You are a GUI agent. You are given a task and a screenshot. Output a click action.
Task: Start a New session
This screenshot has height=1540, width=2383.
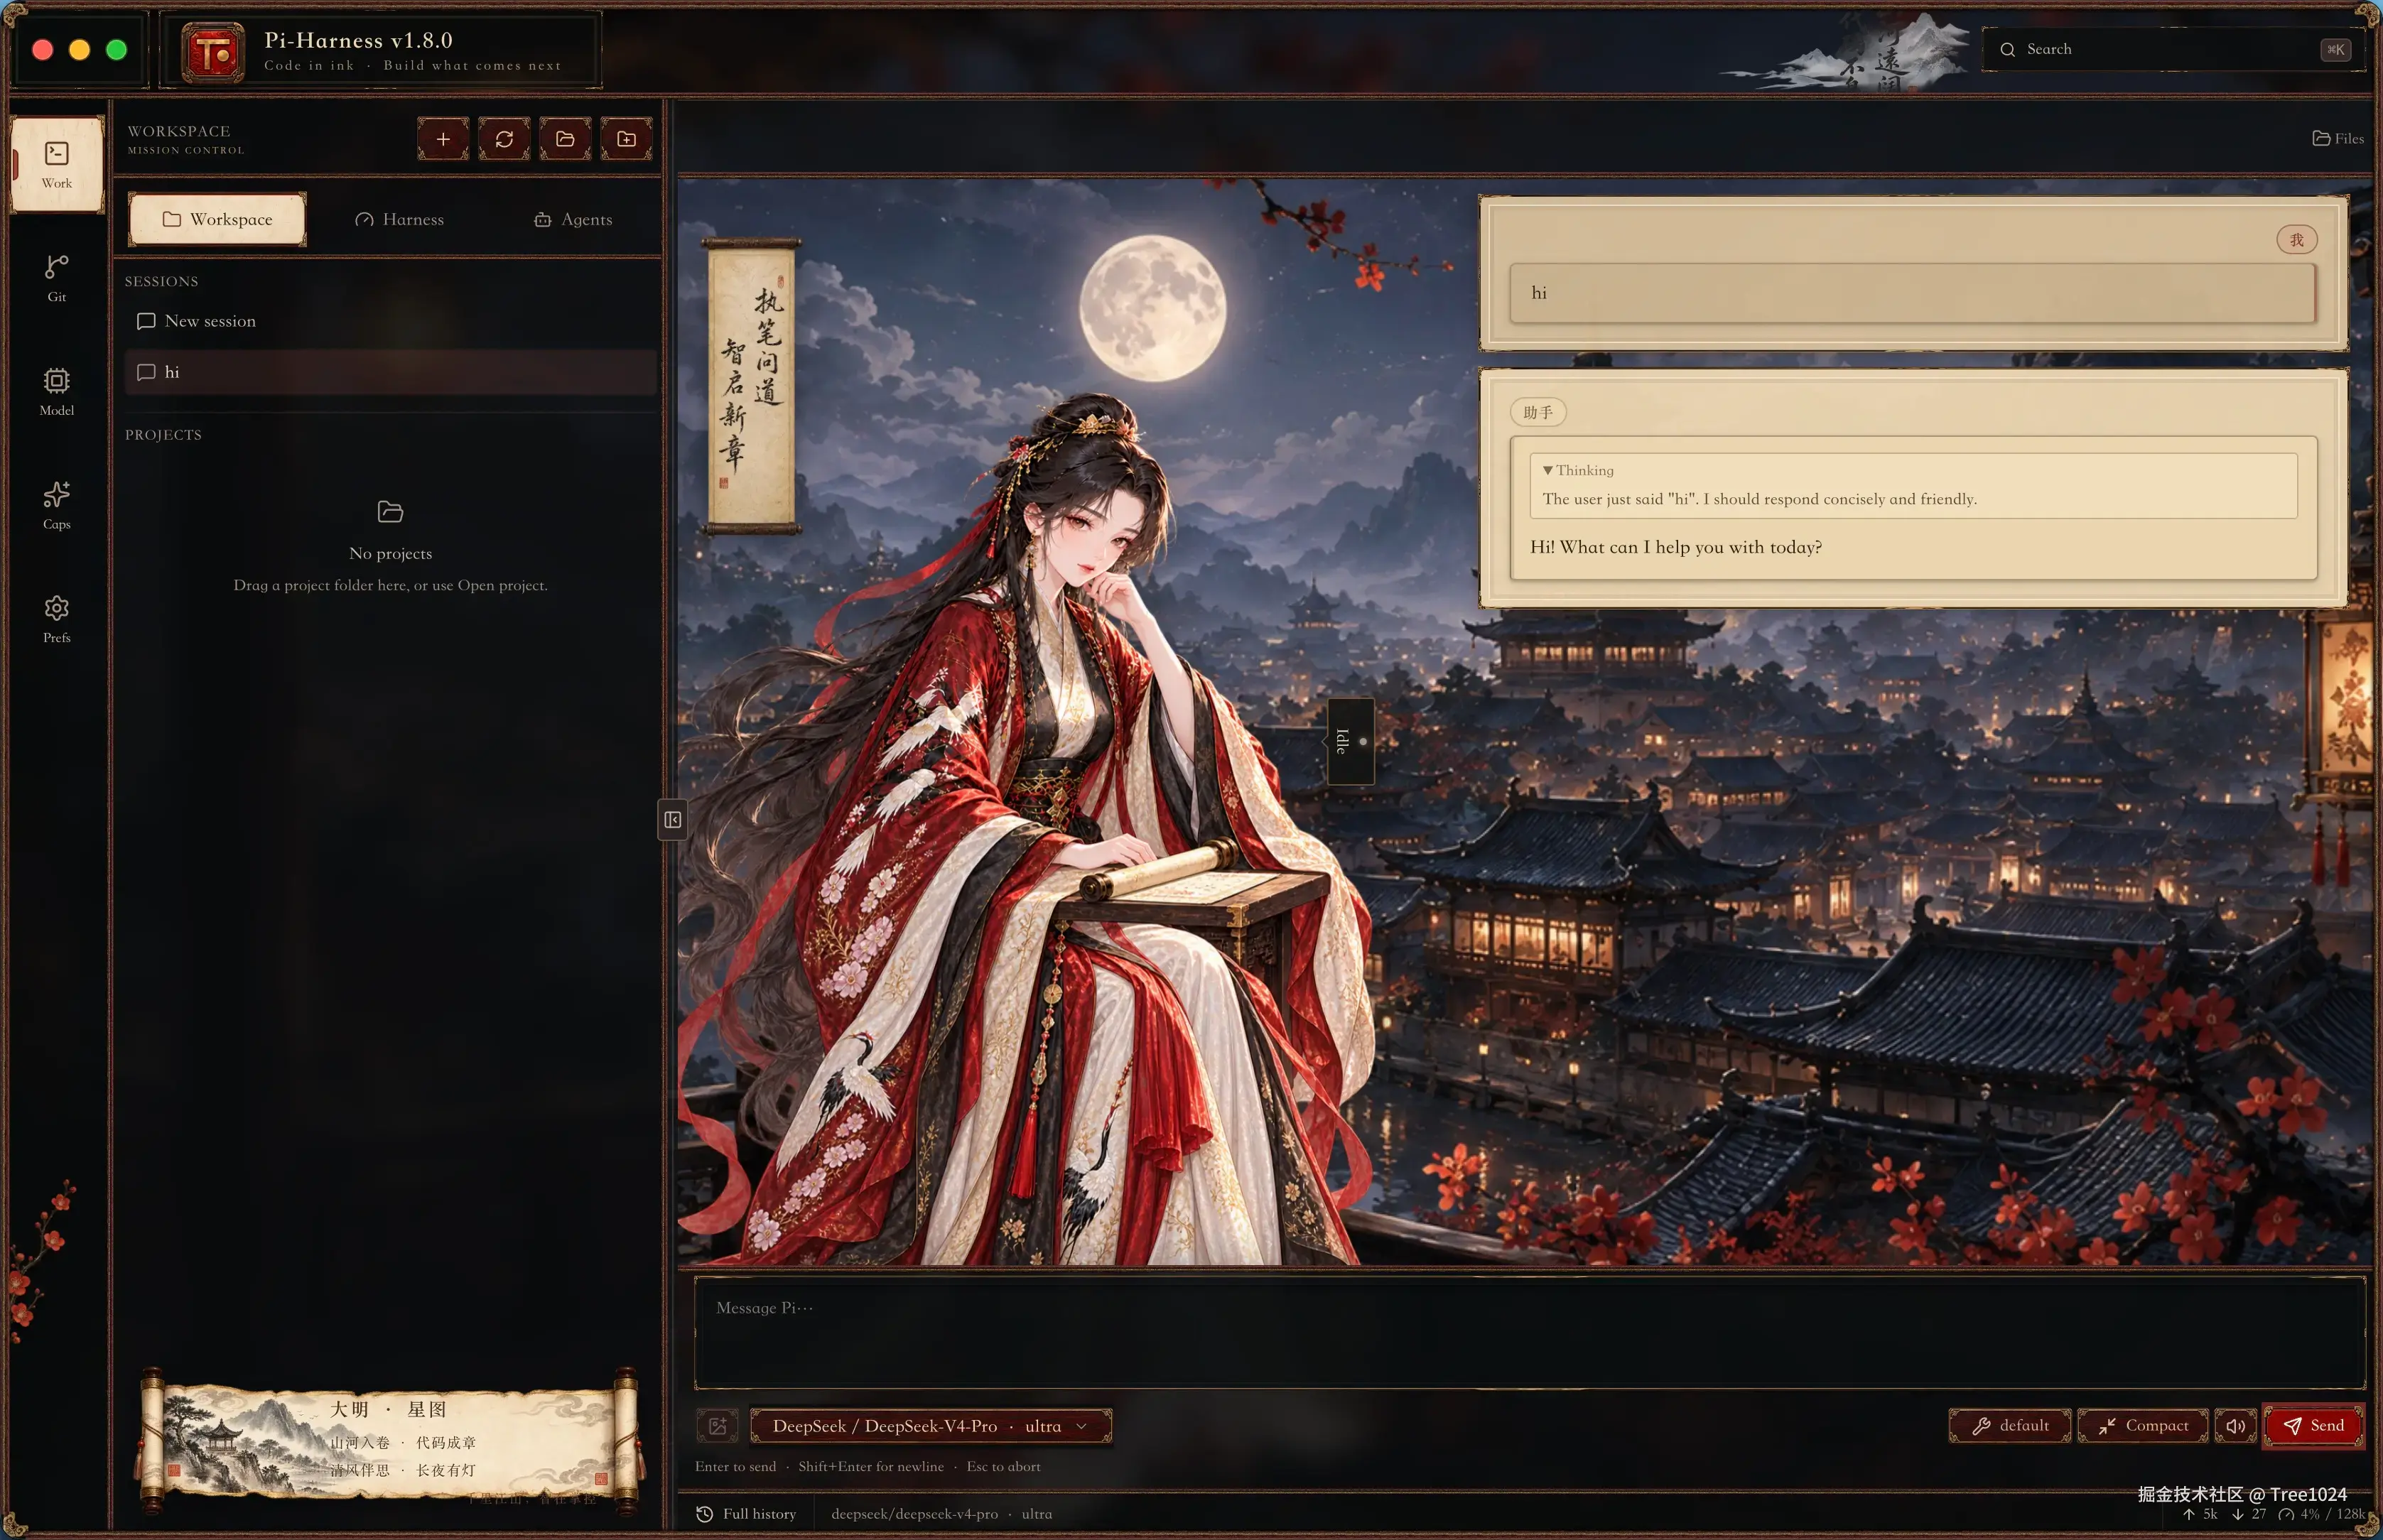click(x=391, y=321)
